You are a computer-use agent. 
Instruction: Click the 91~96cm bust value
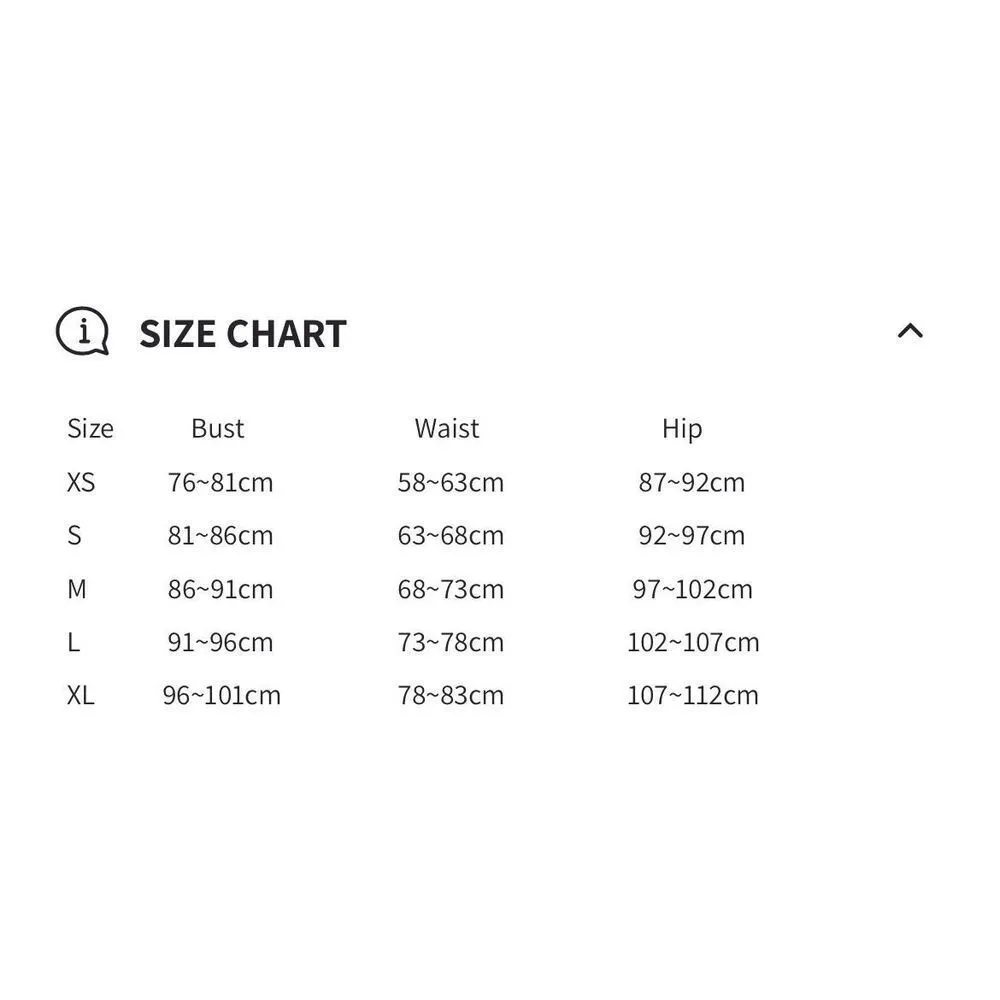point(220,642)
